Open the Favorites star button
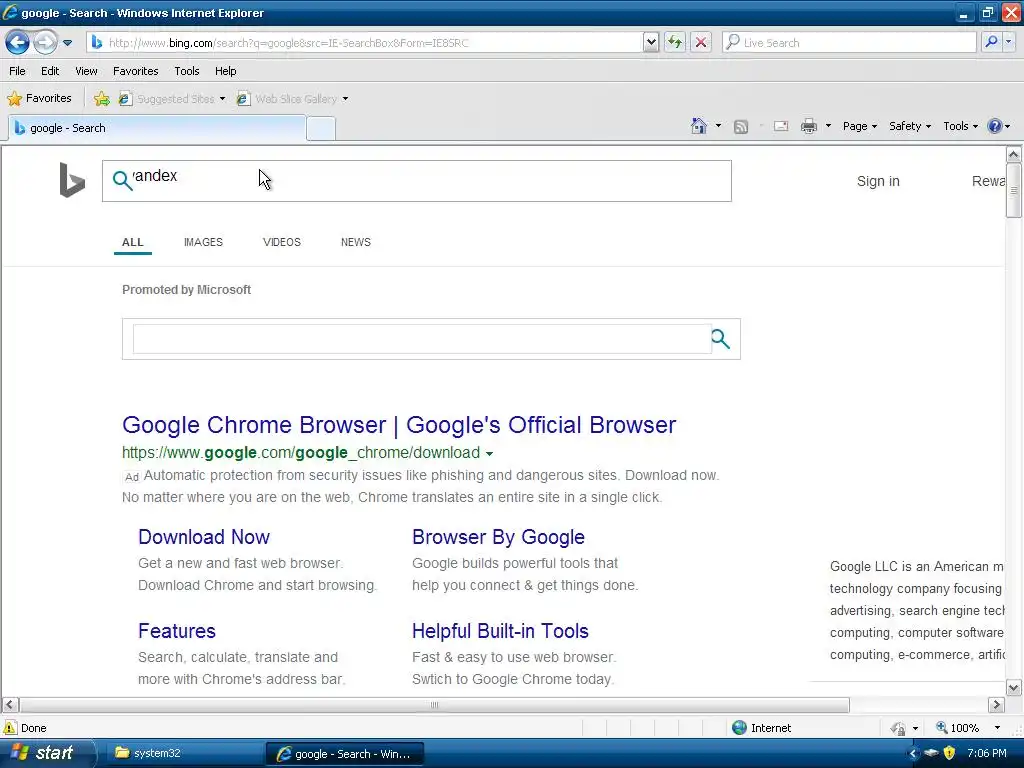The image size is (1024, 768). [39, 99]
